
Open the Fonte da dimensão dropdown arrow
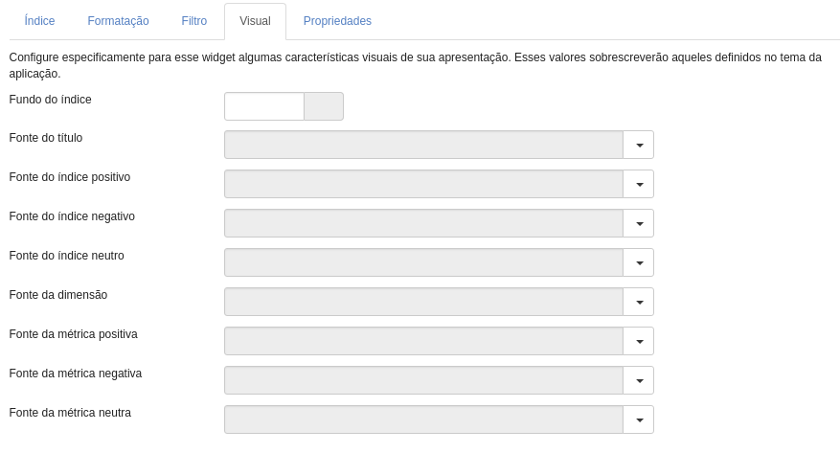pyautogui.click(x=639, y=301)
